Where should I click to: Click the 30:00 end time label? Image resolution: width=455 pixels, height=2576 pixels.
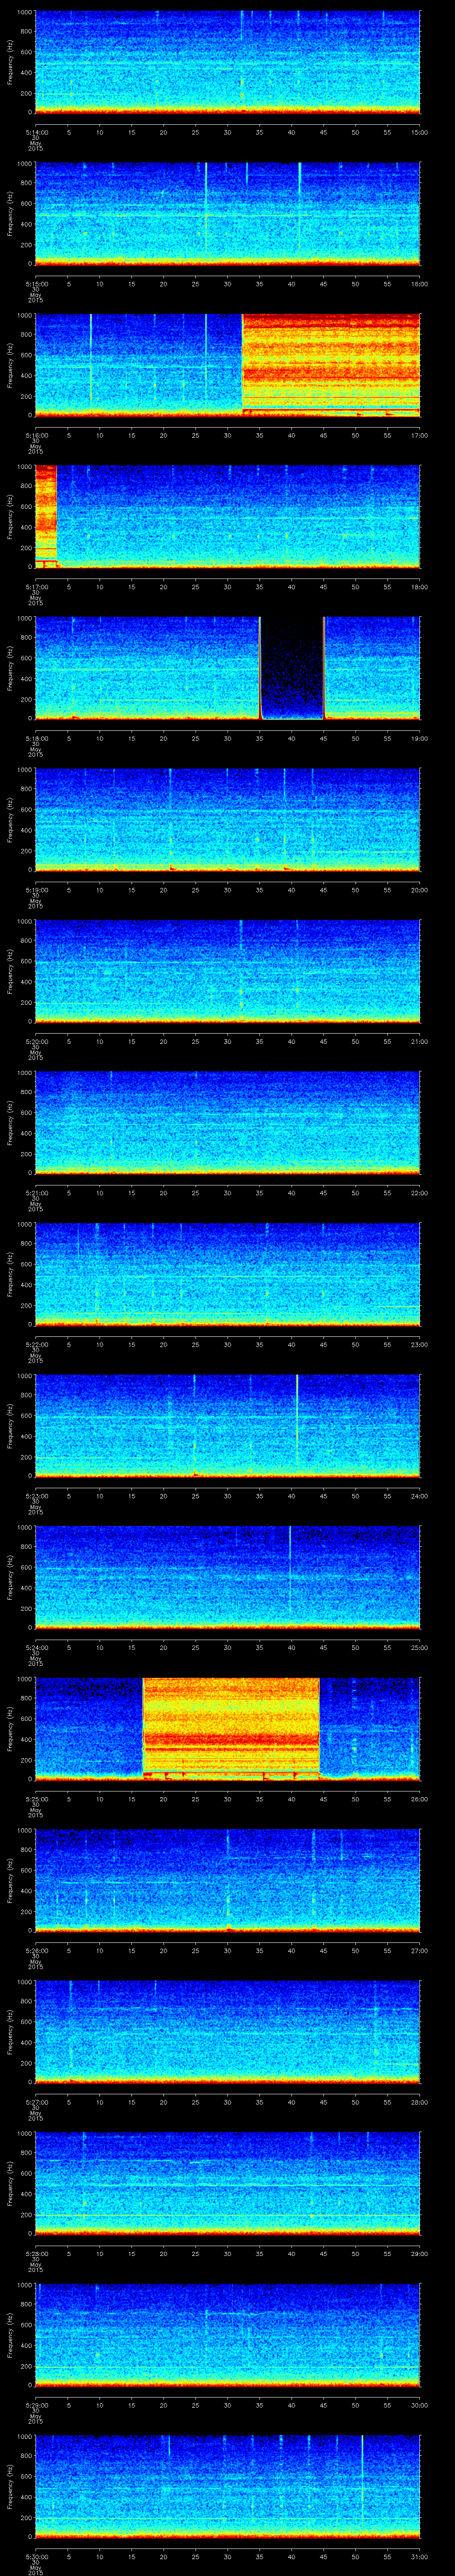pyautogui.click(x=419, y=2405)
